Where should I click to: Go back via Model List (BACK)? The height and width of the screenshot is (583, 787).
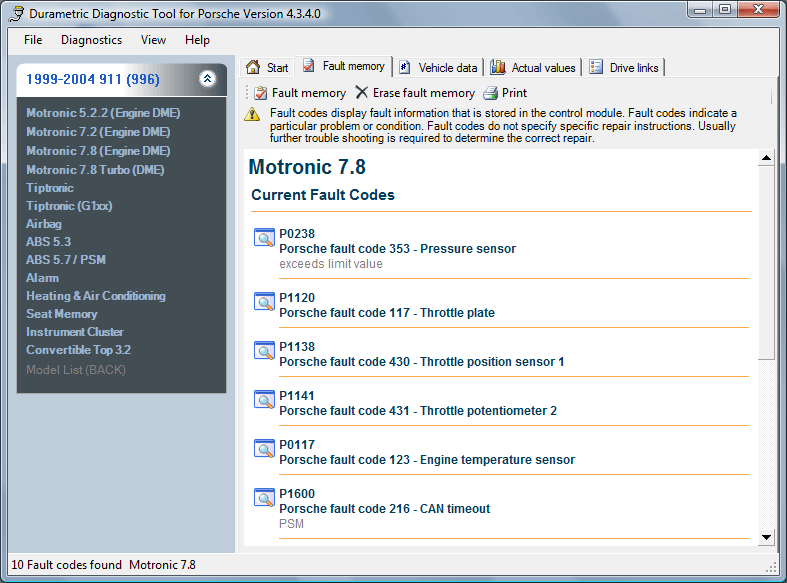tap(76, 370)
